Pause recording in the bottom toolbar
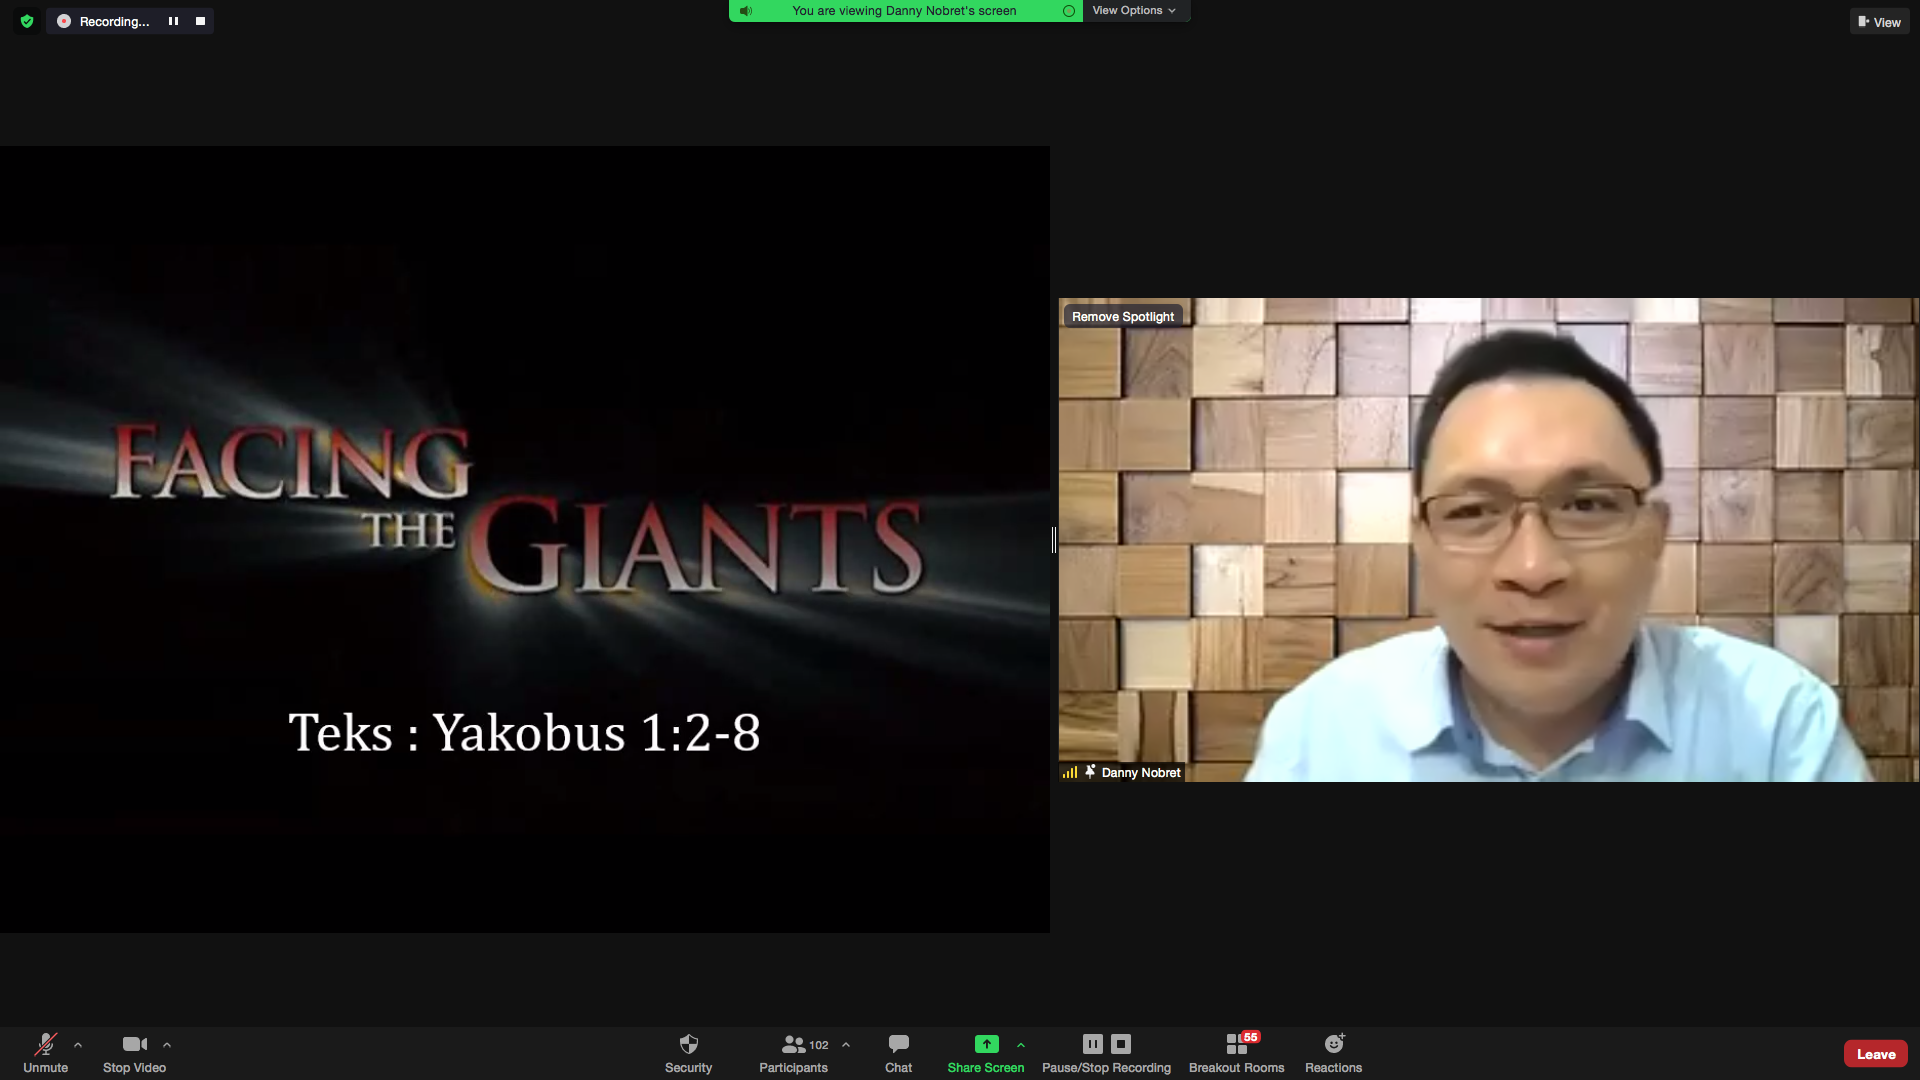This screenshot has width=1920, height=1080. (x=1092, y=1044)
